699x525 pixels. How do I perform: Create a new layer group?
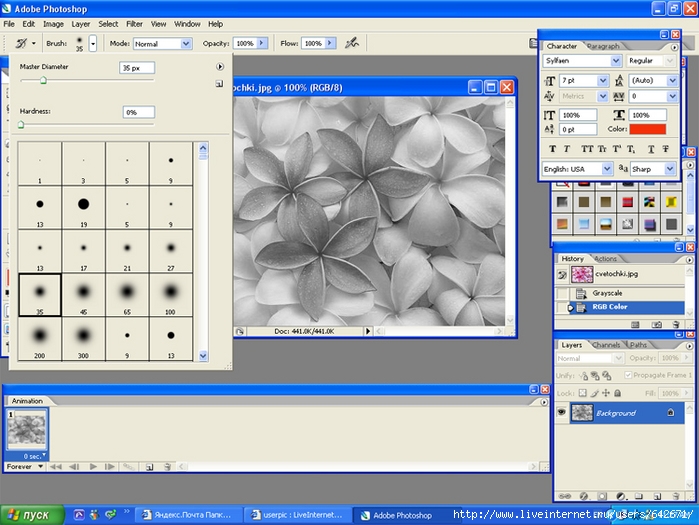point(639,496)
